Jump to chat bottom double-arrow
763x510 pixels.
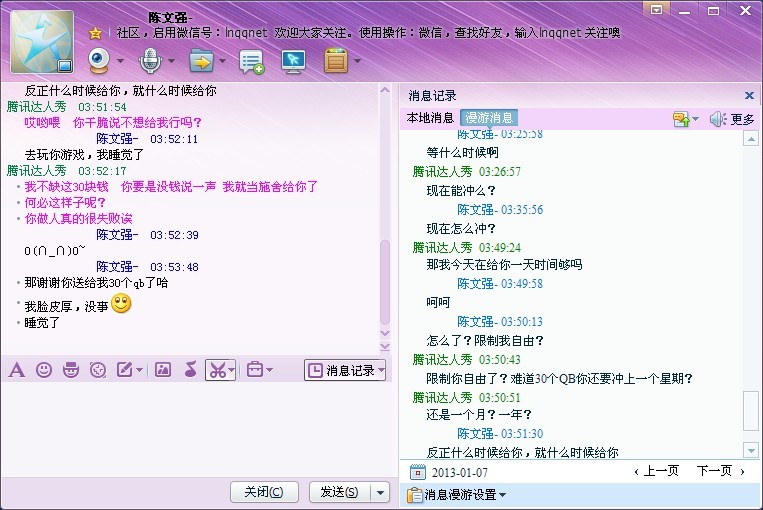[385, 346]
